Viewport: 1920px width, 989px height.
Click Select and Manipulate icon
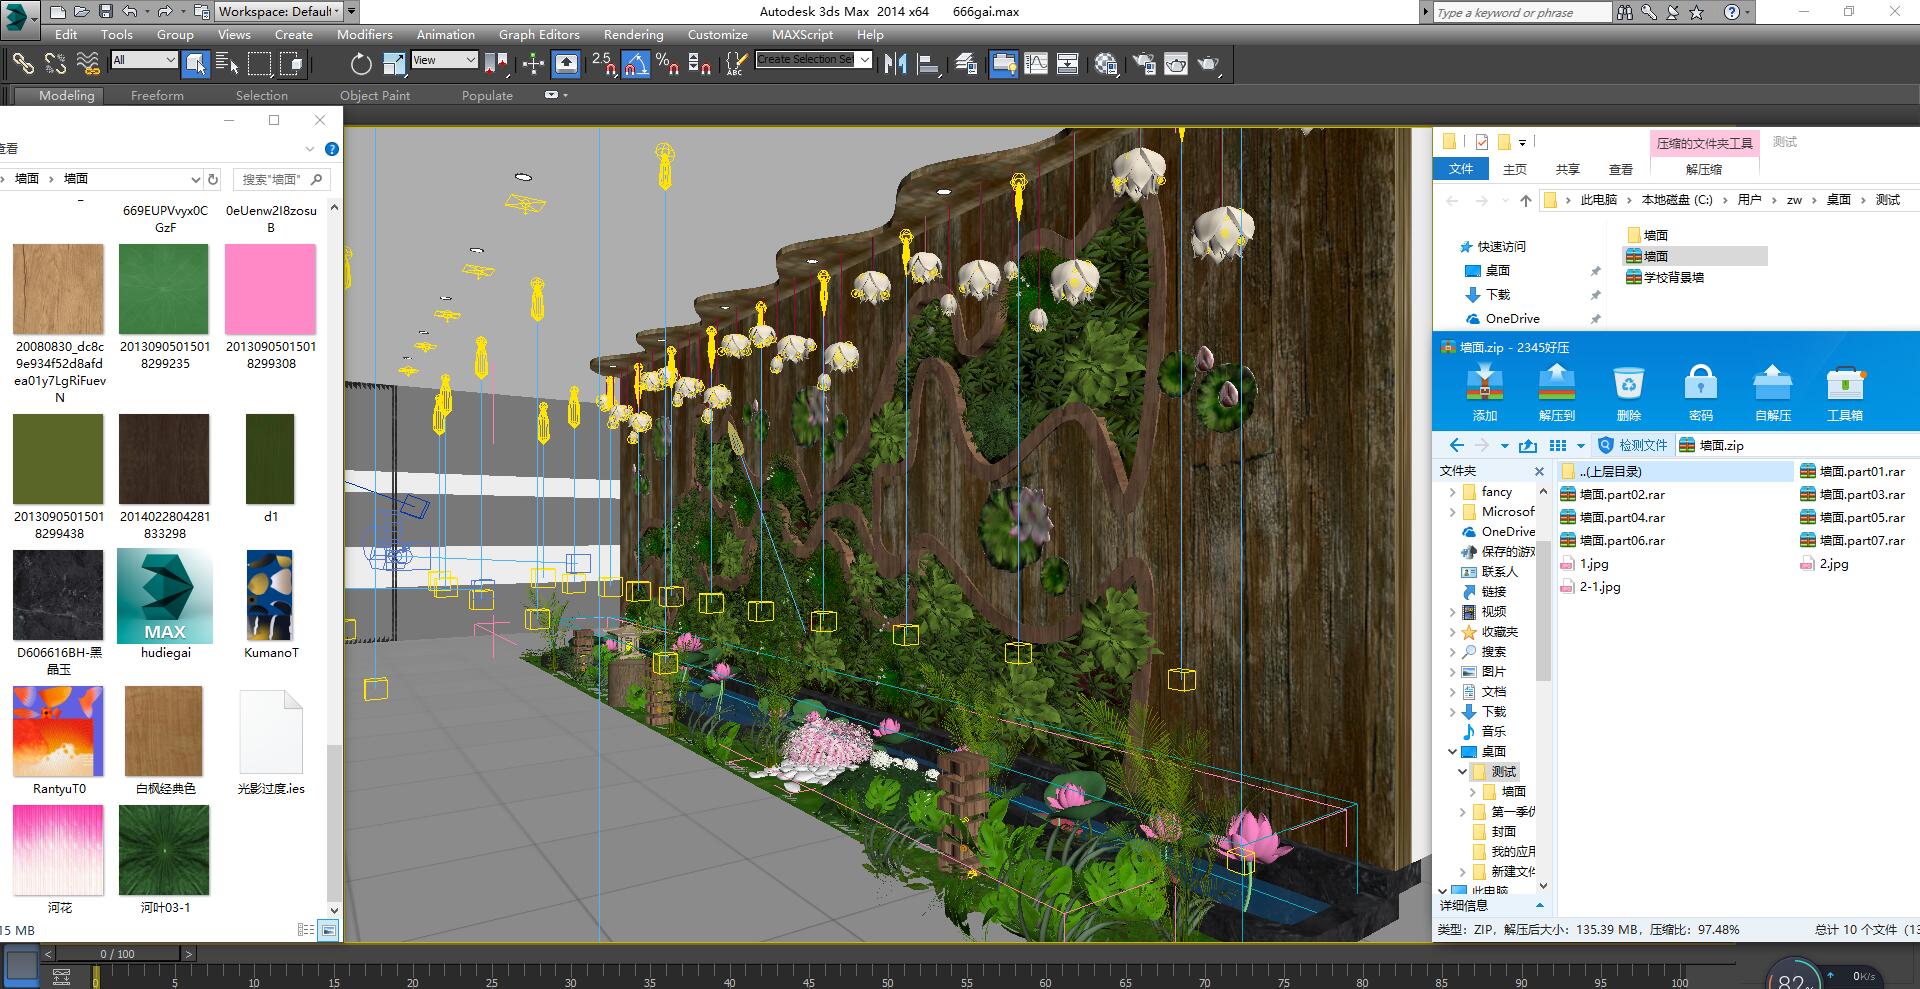[533, 64]
